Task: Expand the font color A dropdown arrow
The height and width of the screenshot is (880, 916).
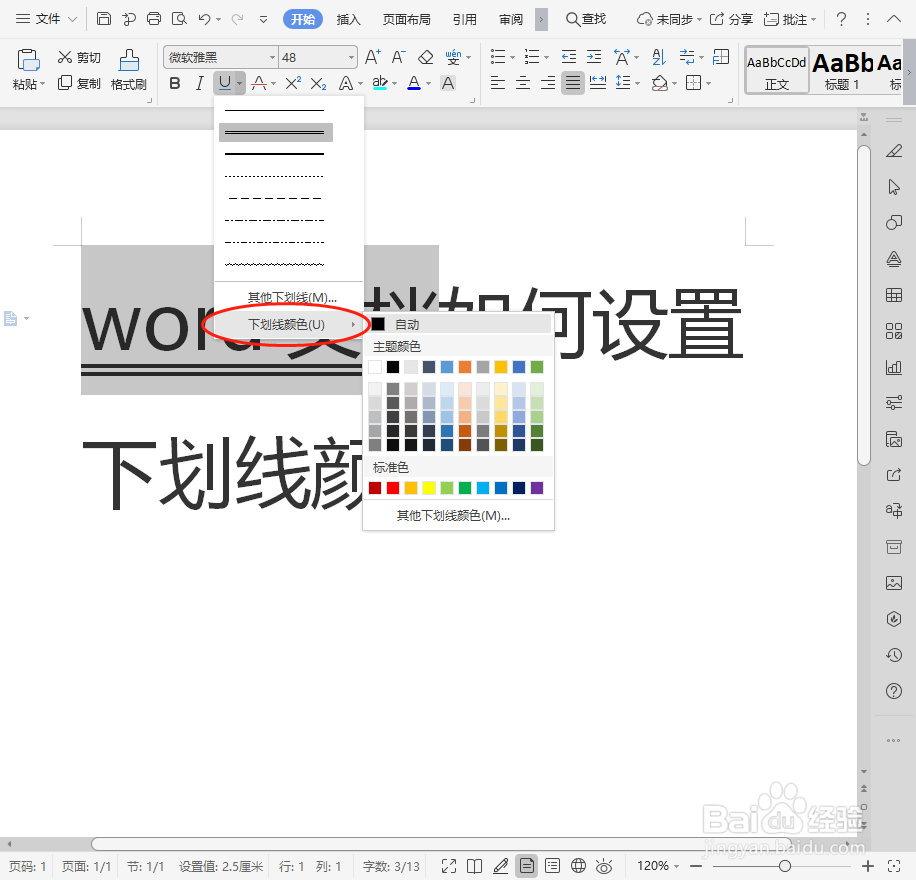Action: pos(429,84)
